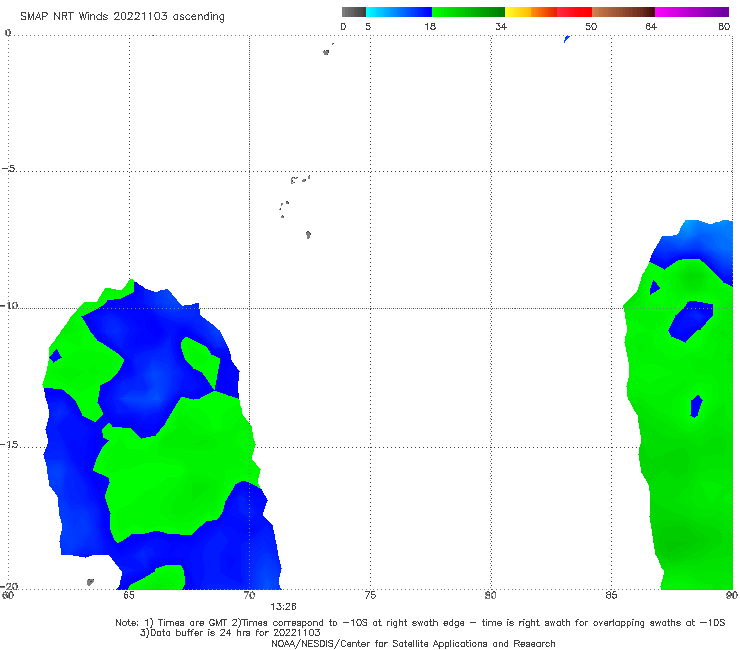Click the brown segment of the color bar
This screenshot has height=650, width=740.
623,12
